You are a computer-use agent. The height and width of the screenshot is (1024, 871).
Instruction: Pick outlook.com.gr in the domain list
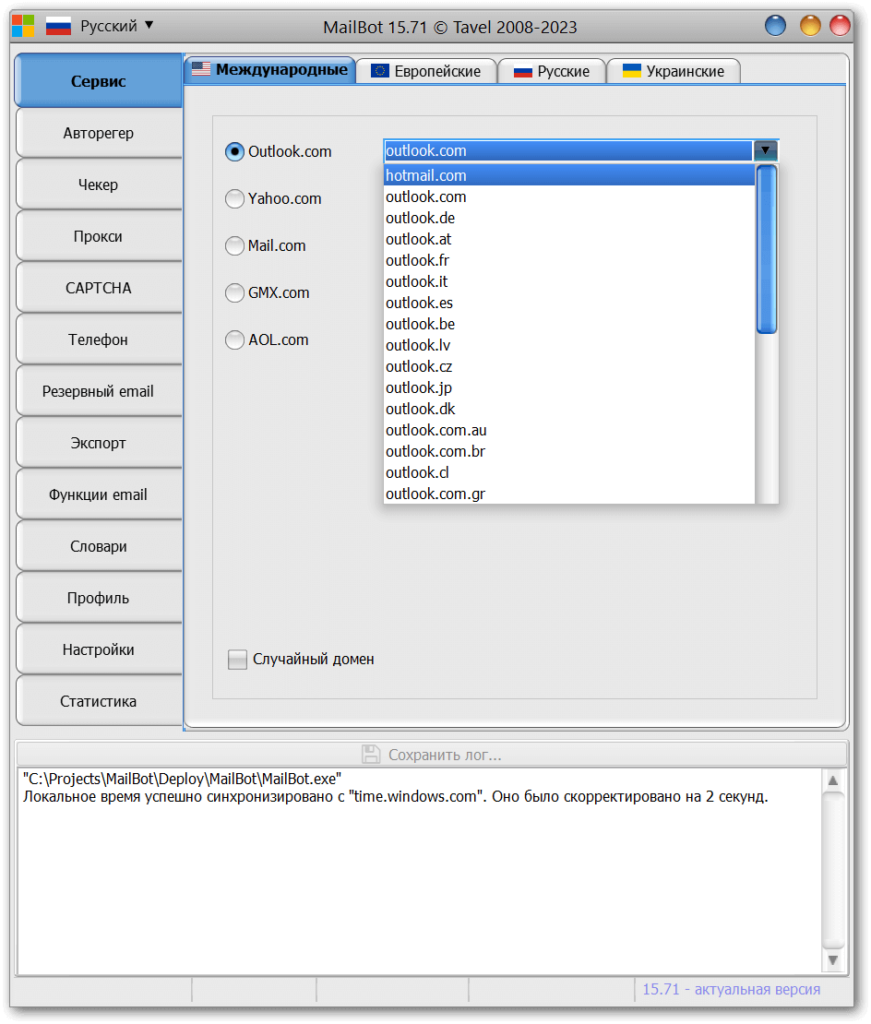pos(569,494)
